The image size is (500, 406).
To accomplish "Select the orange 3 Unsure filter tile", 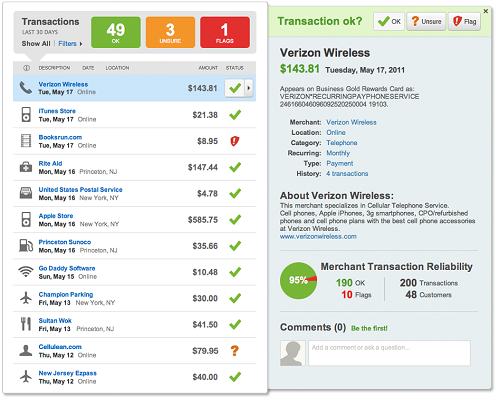I will pyautogui.click(x=170, y=32).
